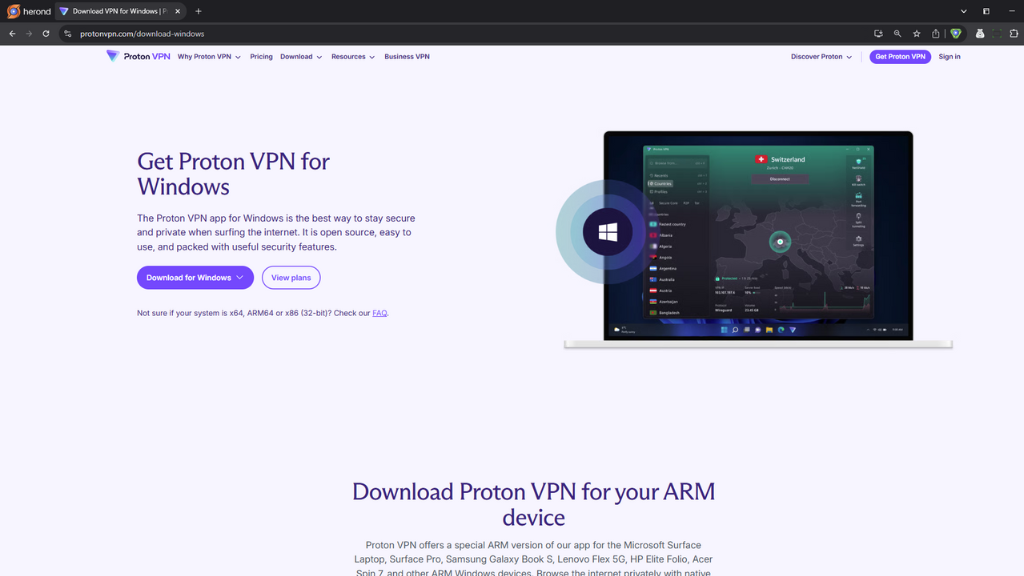Click the Windows logo circle graphic
1024x576 pixels.
(x=607, y=232)
